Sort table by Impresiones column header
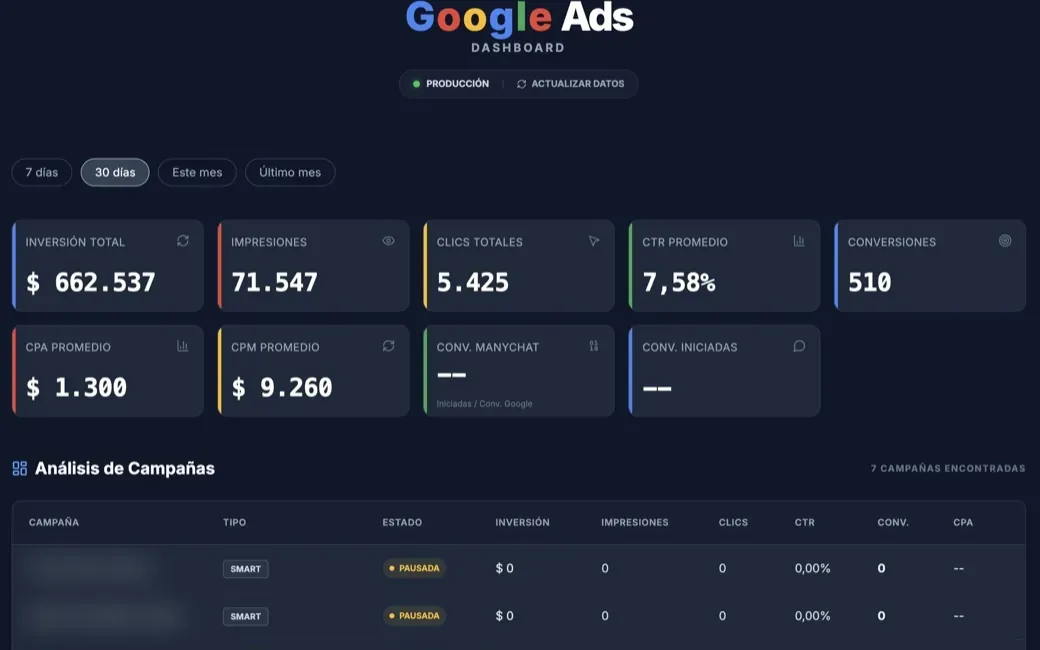 (x=635, y=522)
